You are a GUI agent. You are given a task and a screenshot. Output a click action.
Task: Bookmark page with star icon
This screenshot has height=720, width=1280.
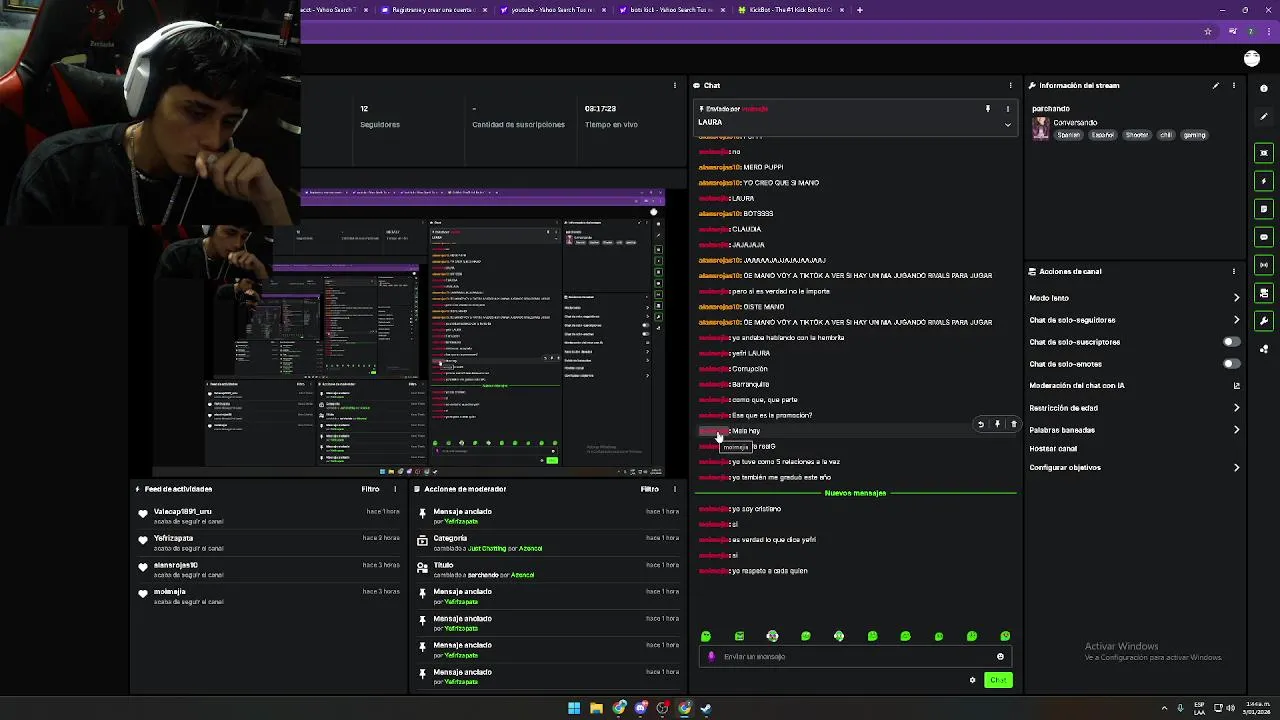coord(1208,32)
